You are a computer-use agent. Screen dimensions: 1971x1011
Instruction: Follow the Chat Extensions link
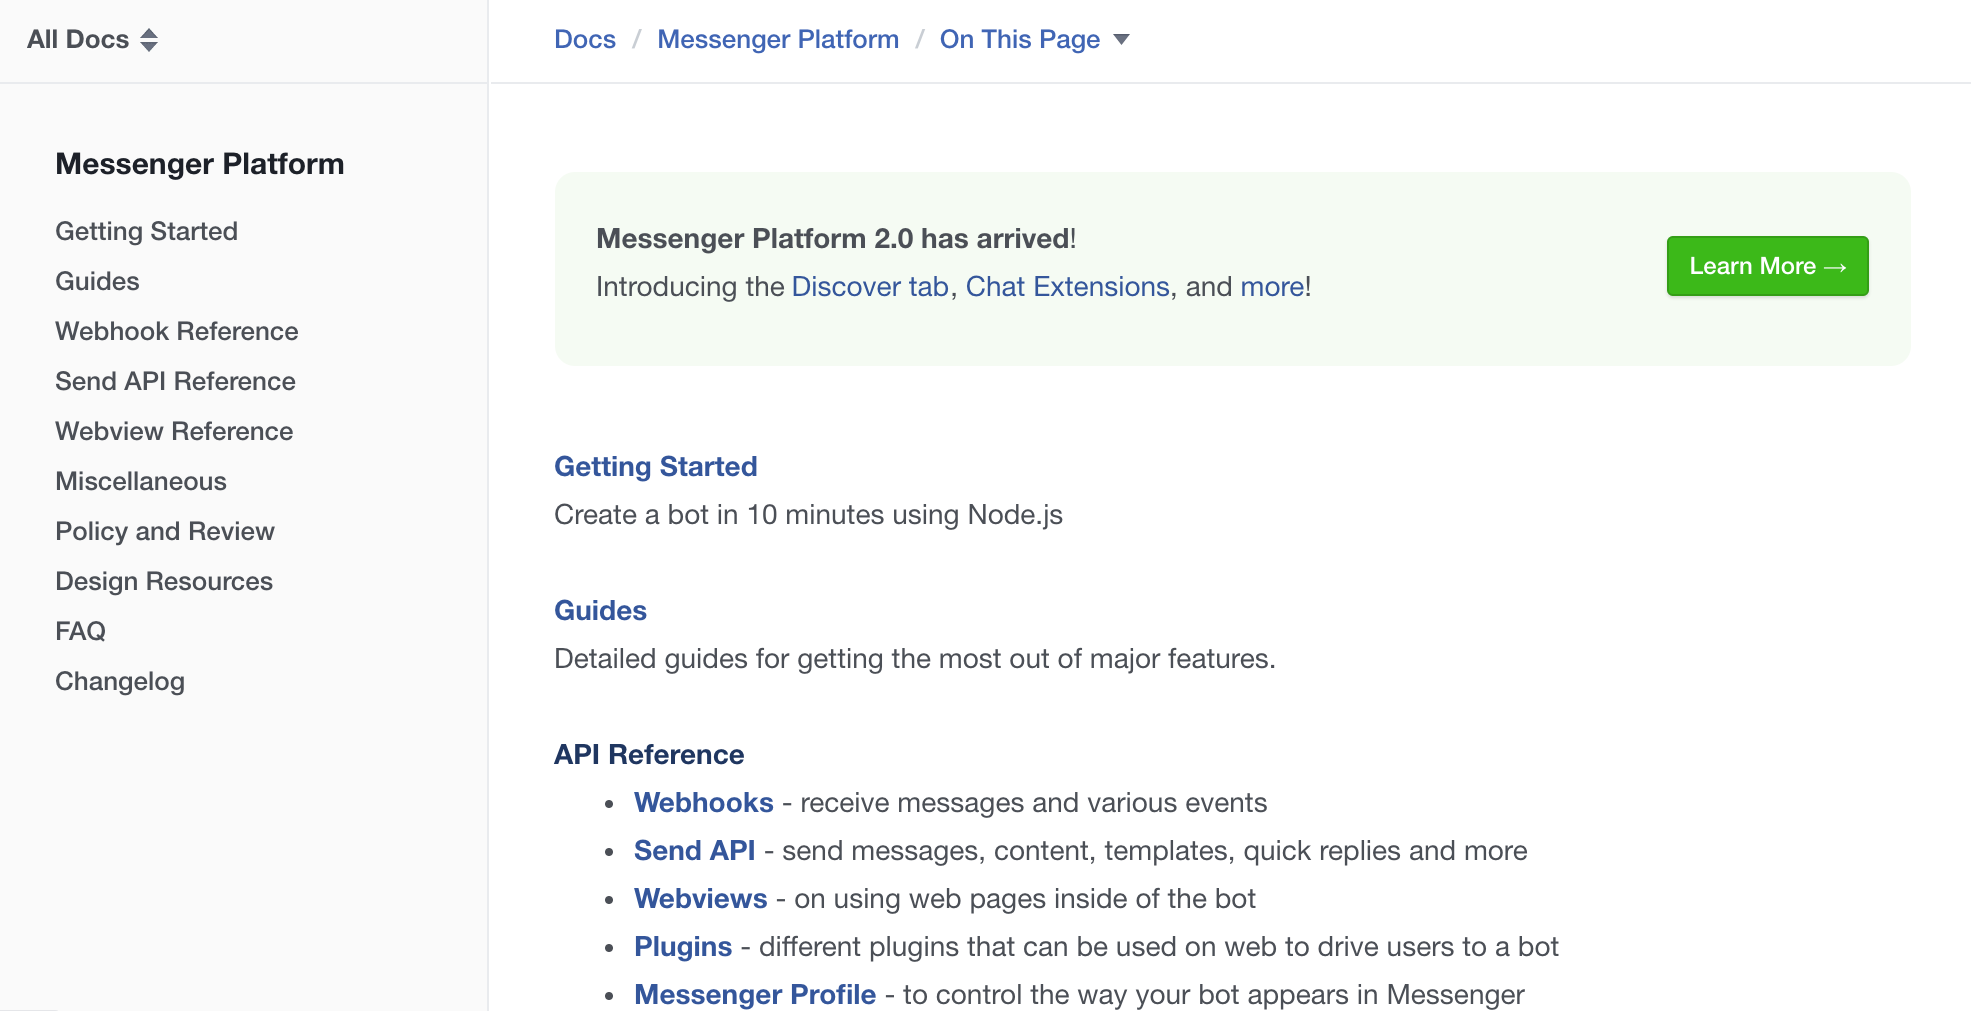(x=1067, y=287)
